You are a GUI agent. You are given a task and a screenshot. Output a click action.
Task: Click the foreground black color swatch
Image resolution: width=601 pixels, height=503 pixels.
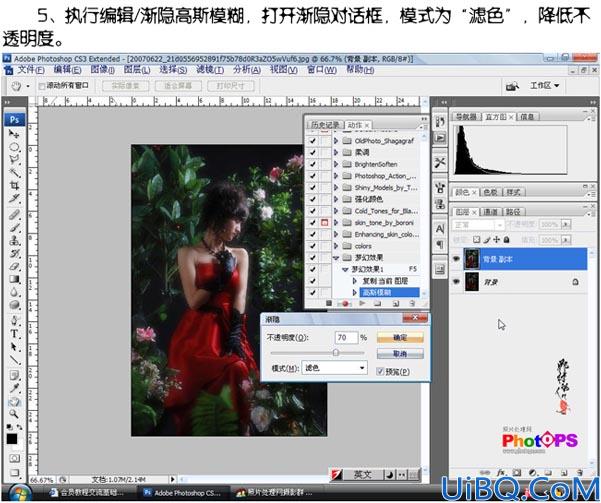pyautogui.click(x=11, y=439)
